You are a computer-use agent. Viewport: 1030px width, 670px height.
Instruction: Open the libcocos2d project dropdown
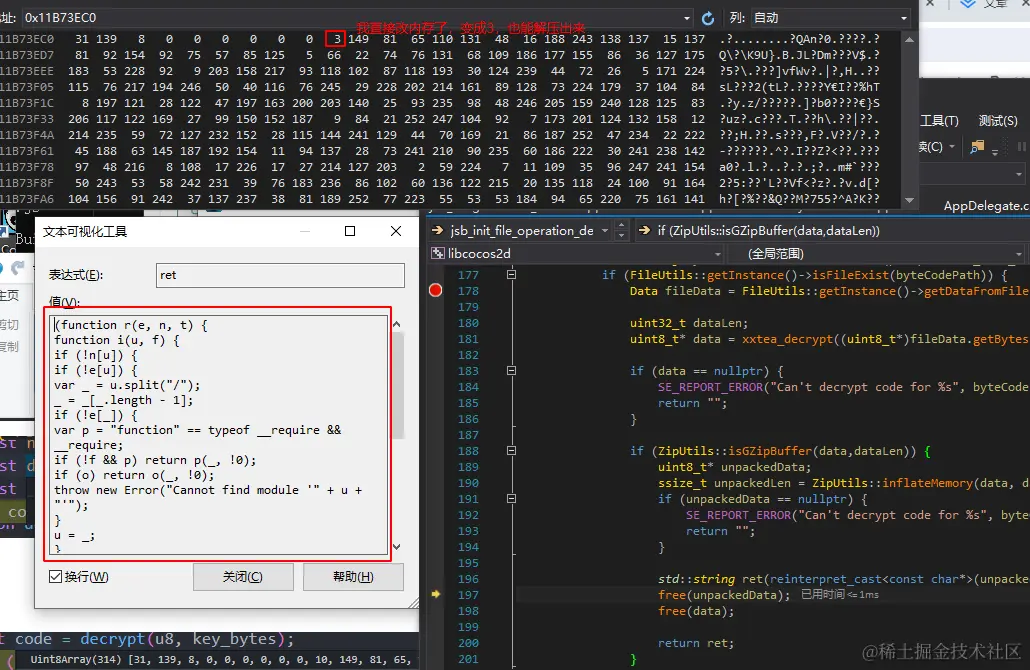point(717,254)
